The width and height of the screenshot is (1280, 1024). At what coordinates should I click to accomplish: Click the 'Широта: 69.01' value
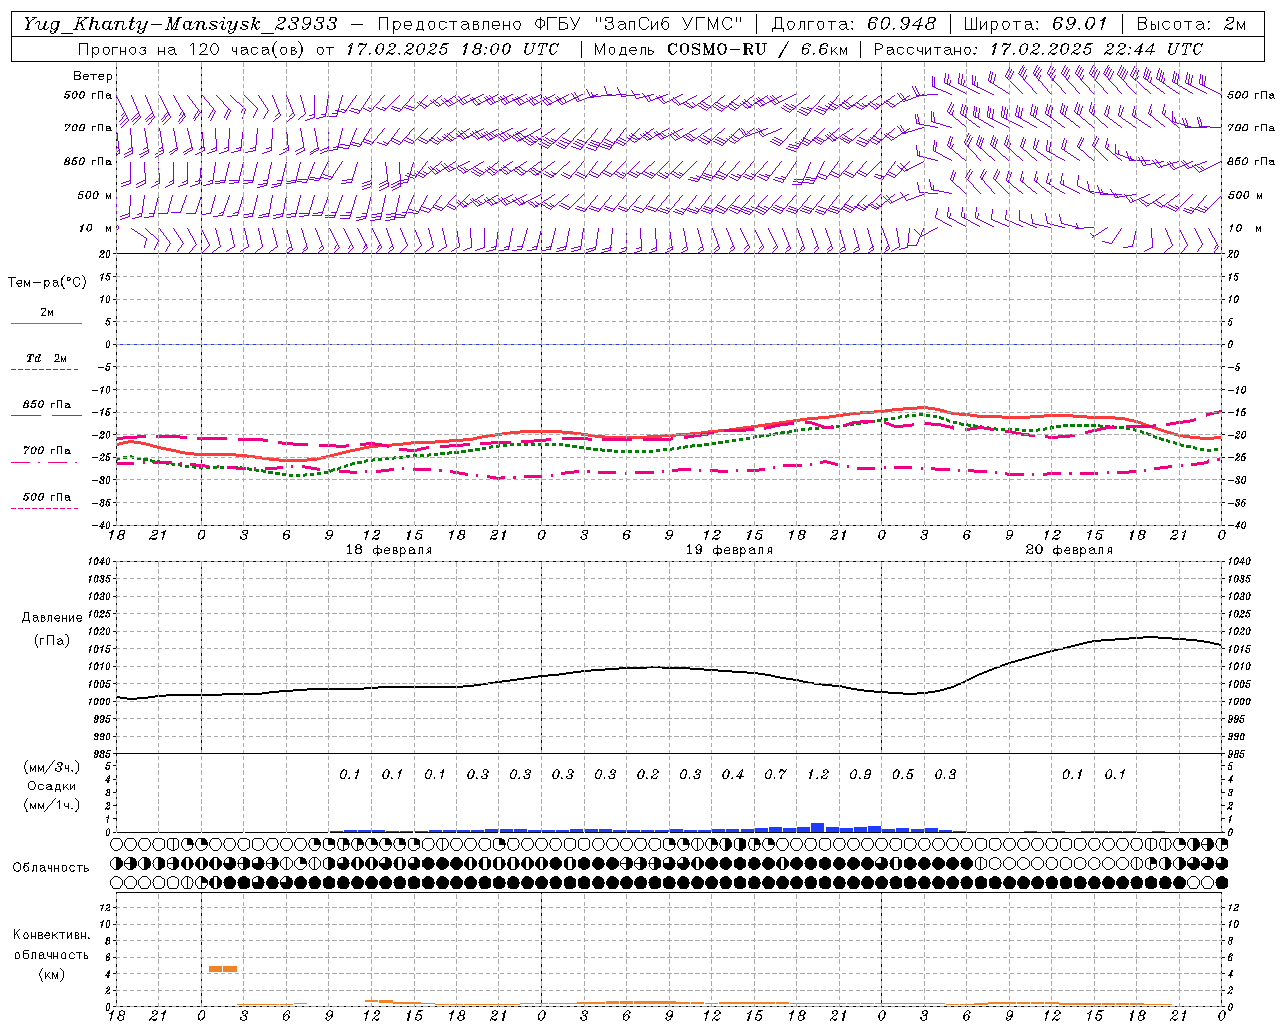(x=1037, y=24)
